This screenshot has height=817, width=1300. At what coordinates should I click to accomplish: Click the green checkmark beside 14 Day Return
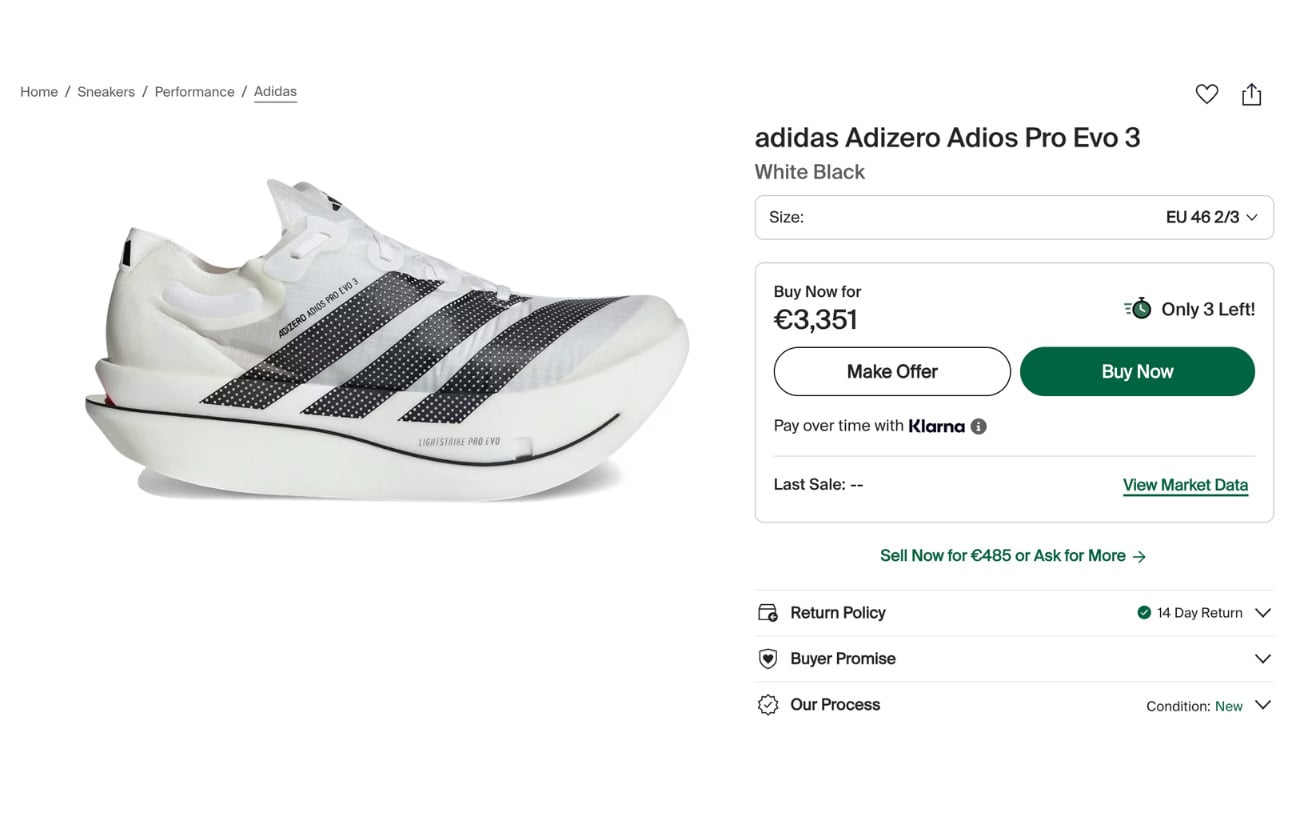pyautogui.click(x=1143, y=612)
